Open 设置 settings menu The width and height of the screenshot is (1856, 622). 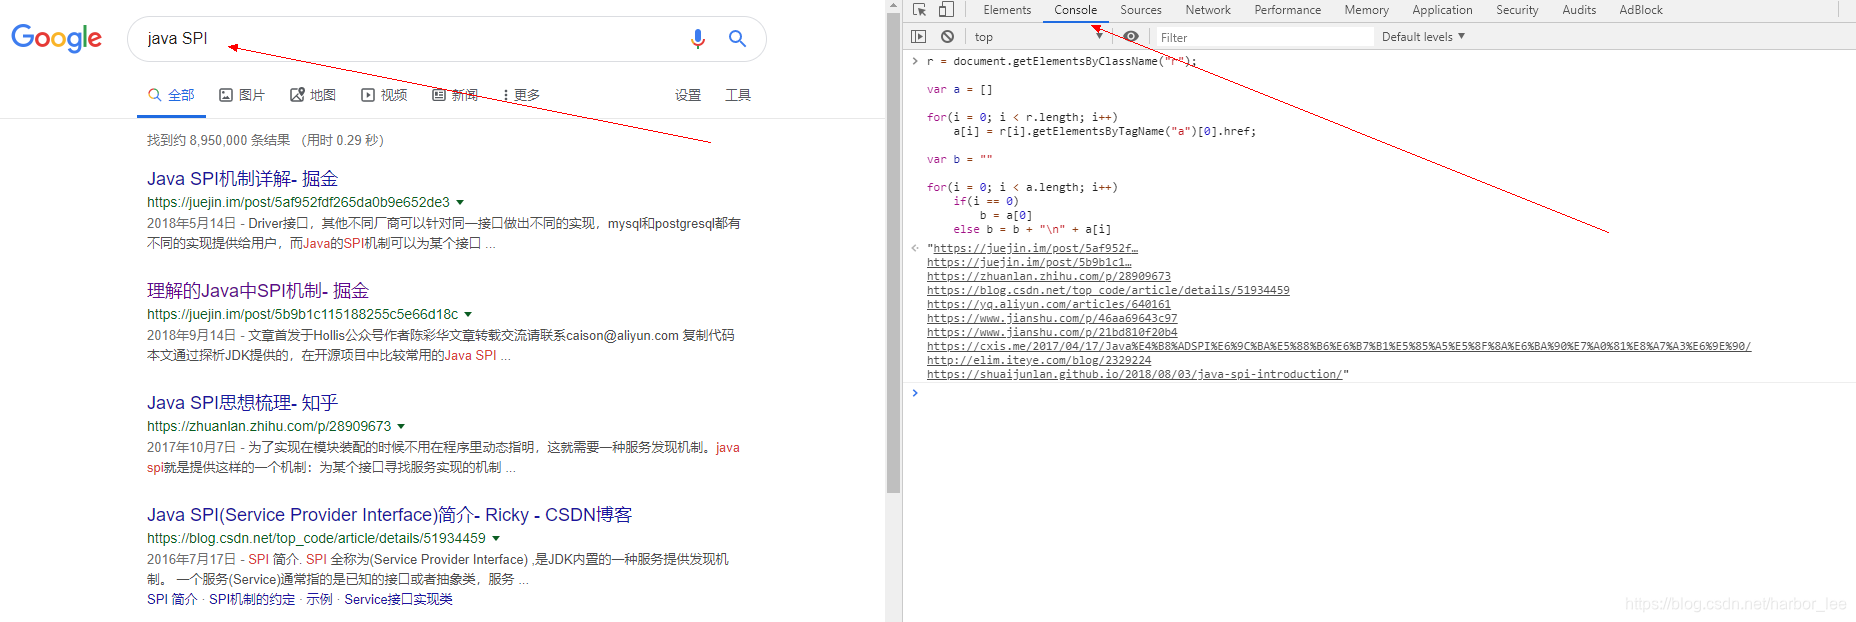pyautogui.click(x=688, y=95)
